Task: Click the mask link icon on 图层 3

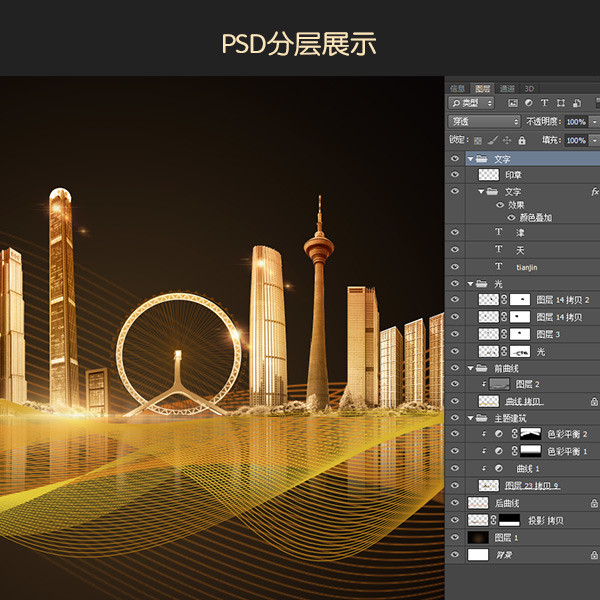Action: click(x=504, y=334)
